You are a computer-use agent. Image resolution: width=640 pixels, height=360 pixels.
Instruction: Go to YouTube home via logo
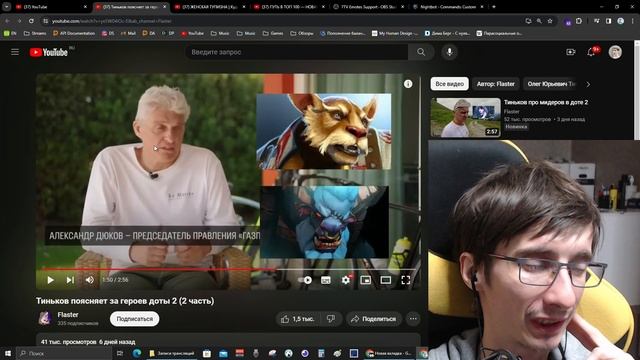click(49, 52)
